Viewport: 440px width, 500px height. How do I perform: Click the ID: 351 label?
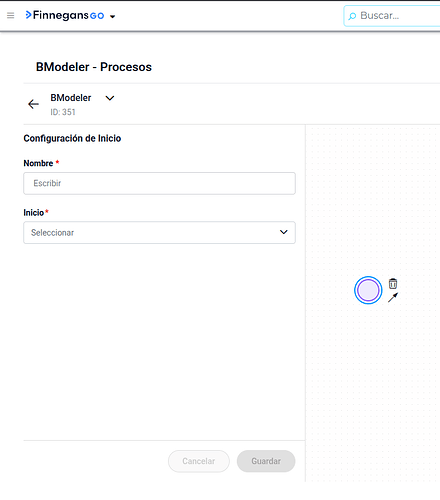[x=63, y=112]
